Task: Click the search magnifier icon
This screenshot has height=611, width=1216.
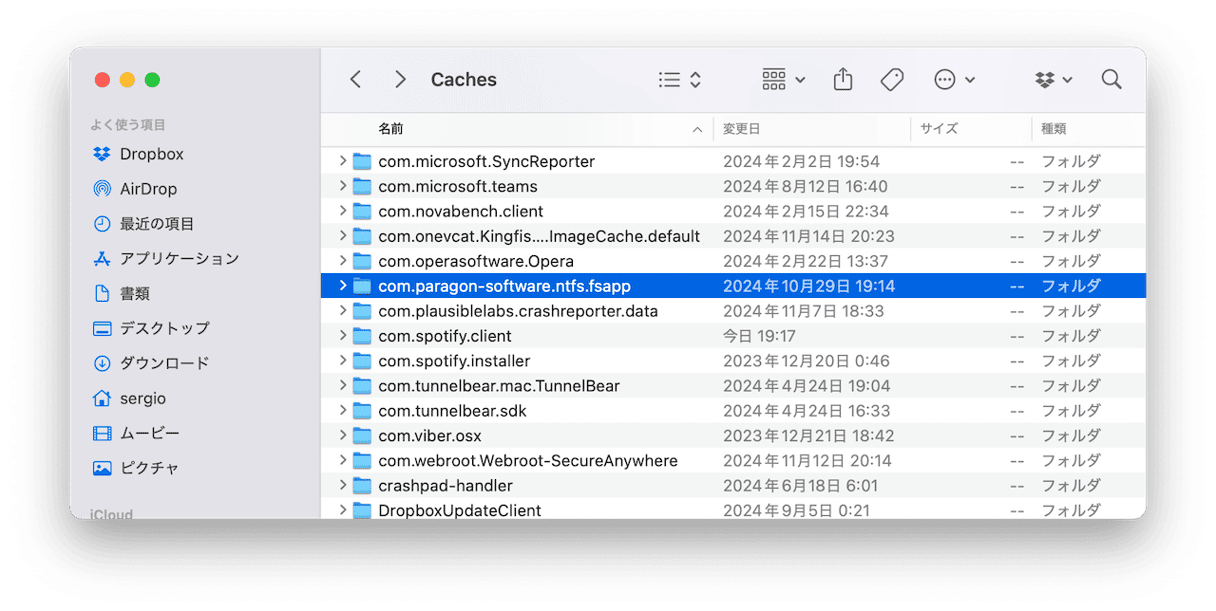Action: tap(1111, 80)
